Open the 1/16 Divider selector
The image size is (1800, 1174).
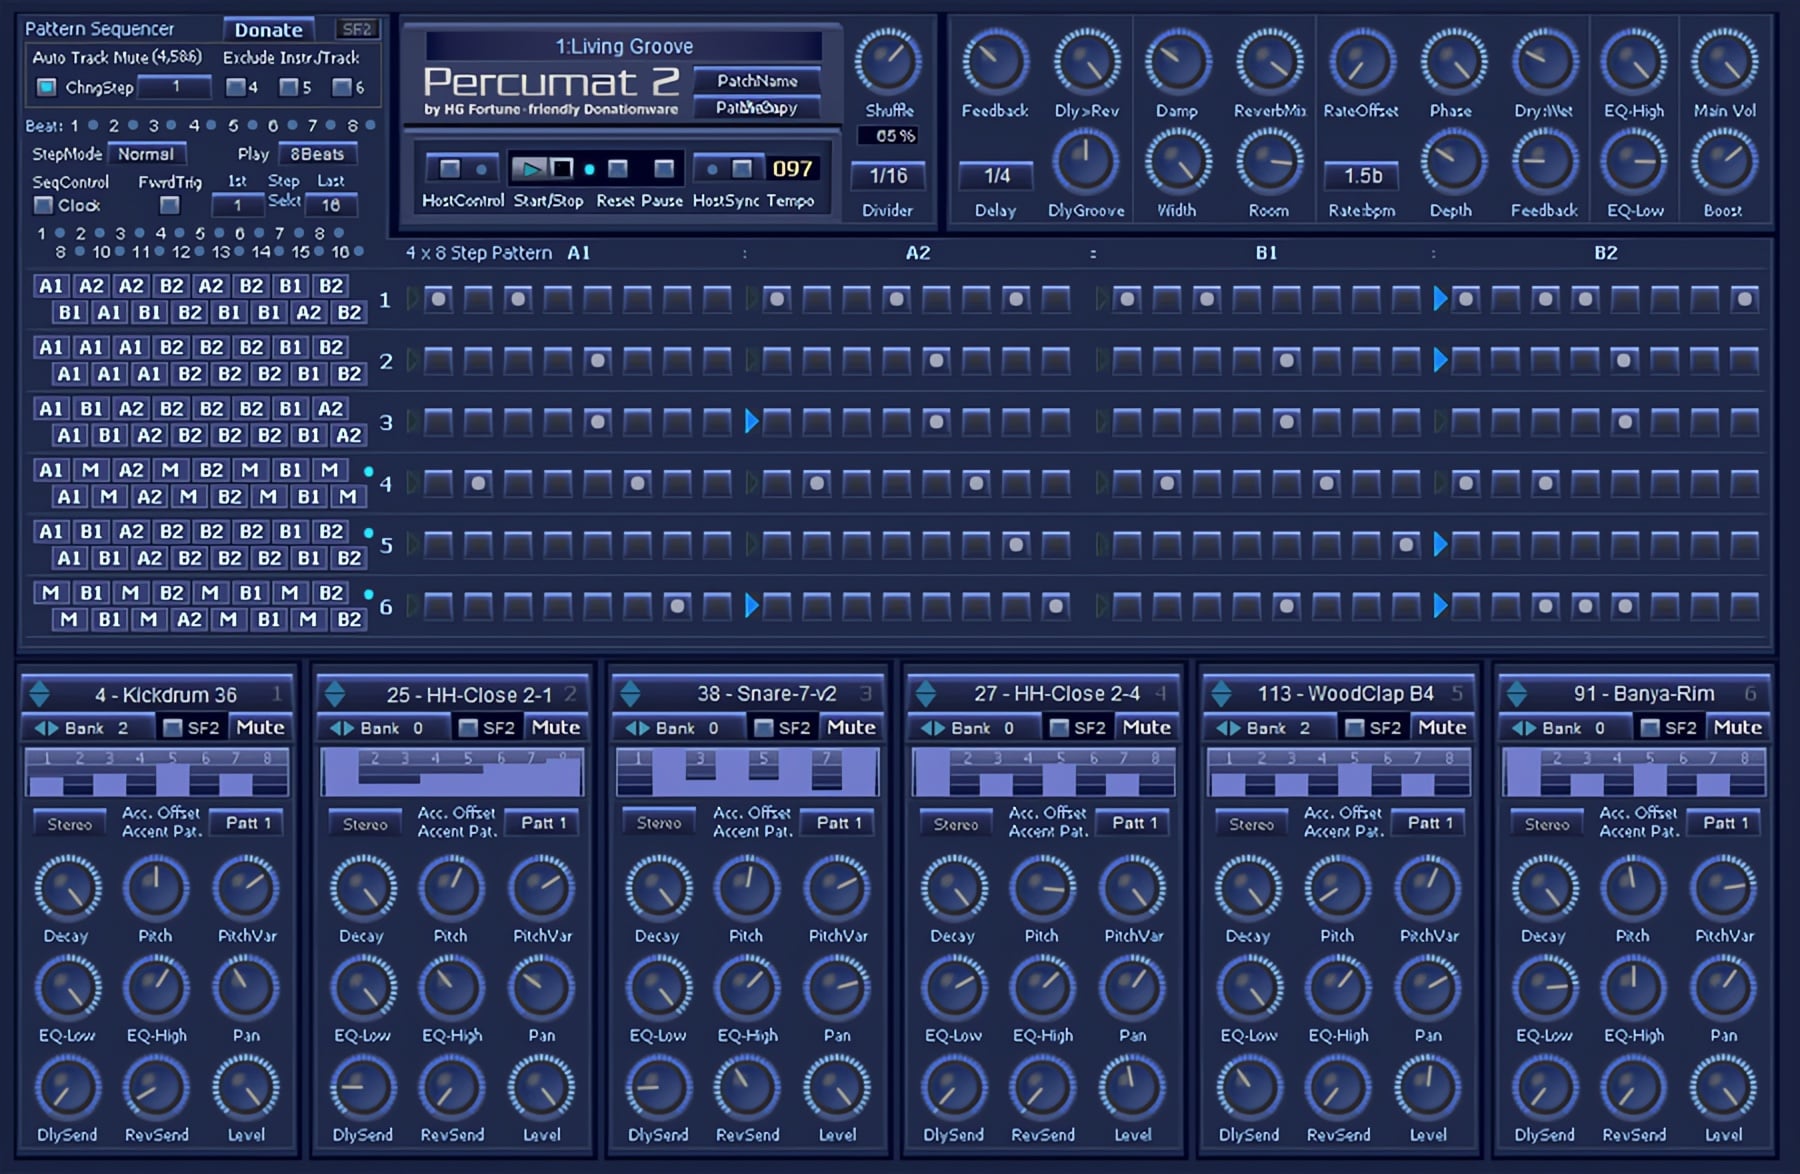(888, 176)
